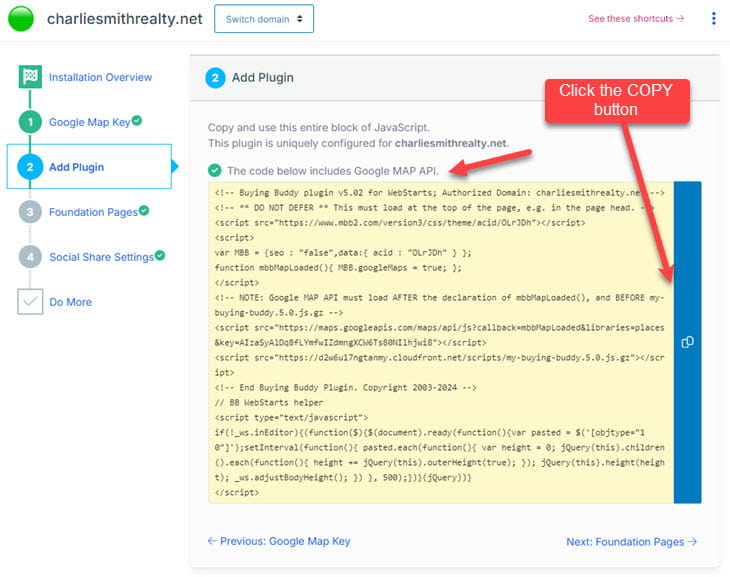Screen dimensions: 730x577
Task: Open the Do More step
Action: (x=70, y=302)
